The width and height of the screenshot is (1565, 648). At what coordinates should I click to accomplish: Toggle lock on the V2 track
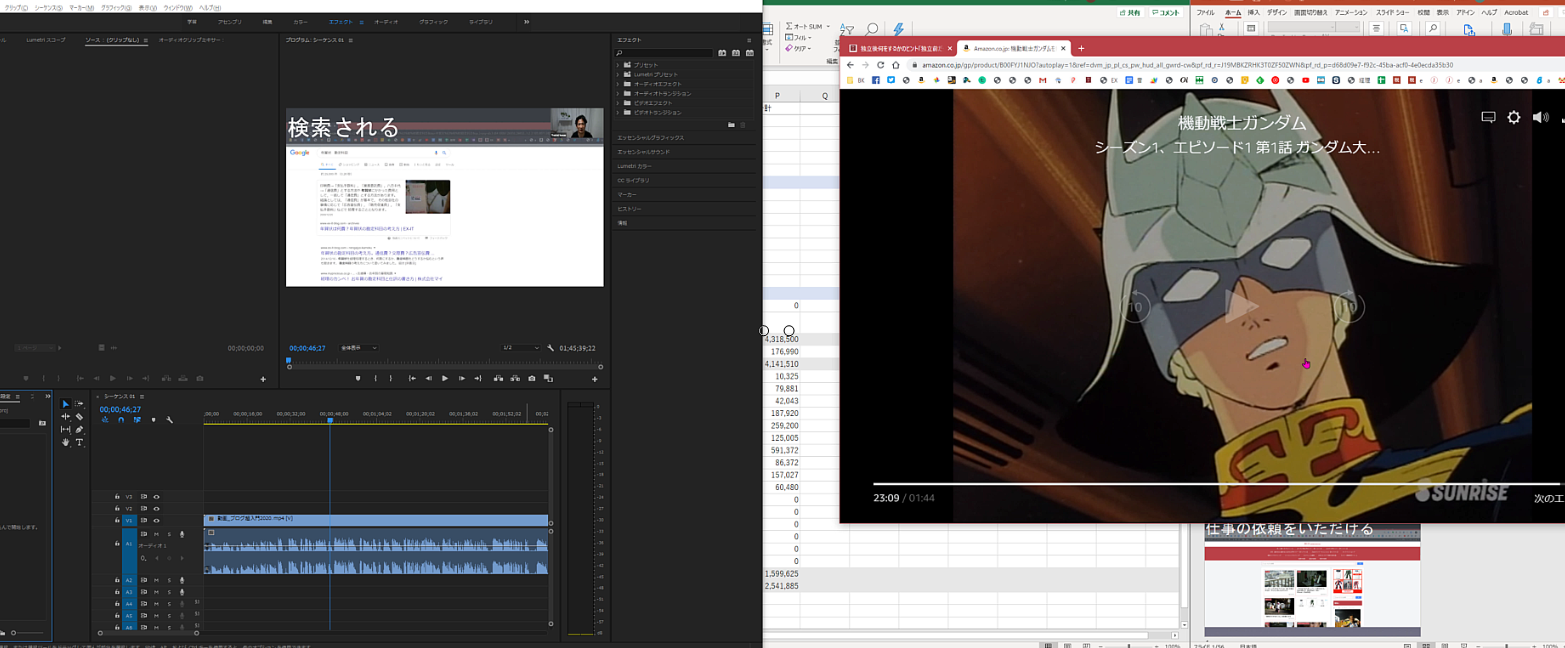coord(117,509)
